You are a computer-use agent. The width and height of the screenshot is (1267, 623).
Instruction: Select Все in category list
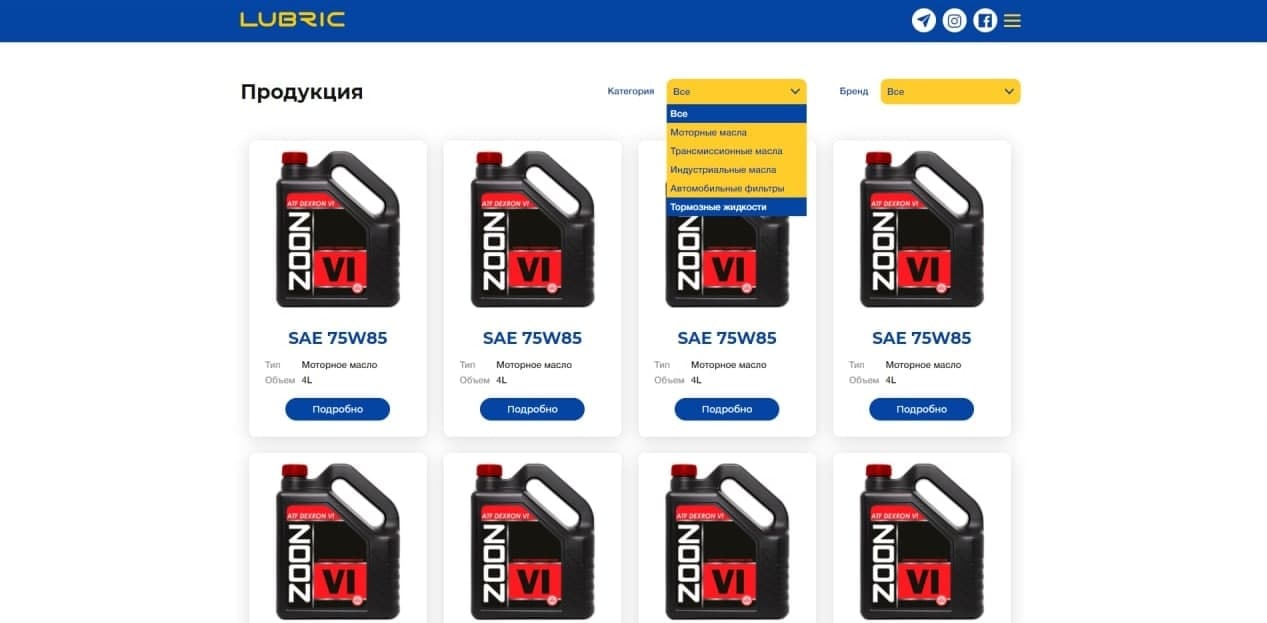click(x=736, y=114)
